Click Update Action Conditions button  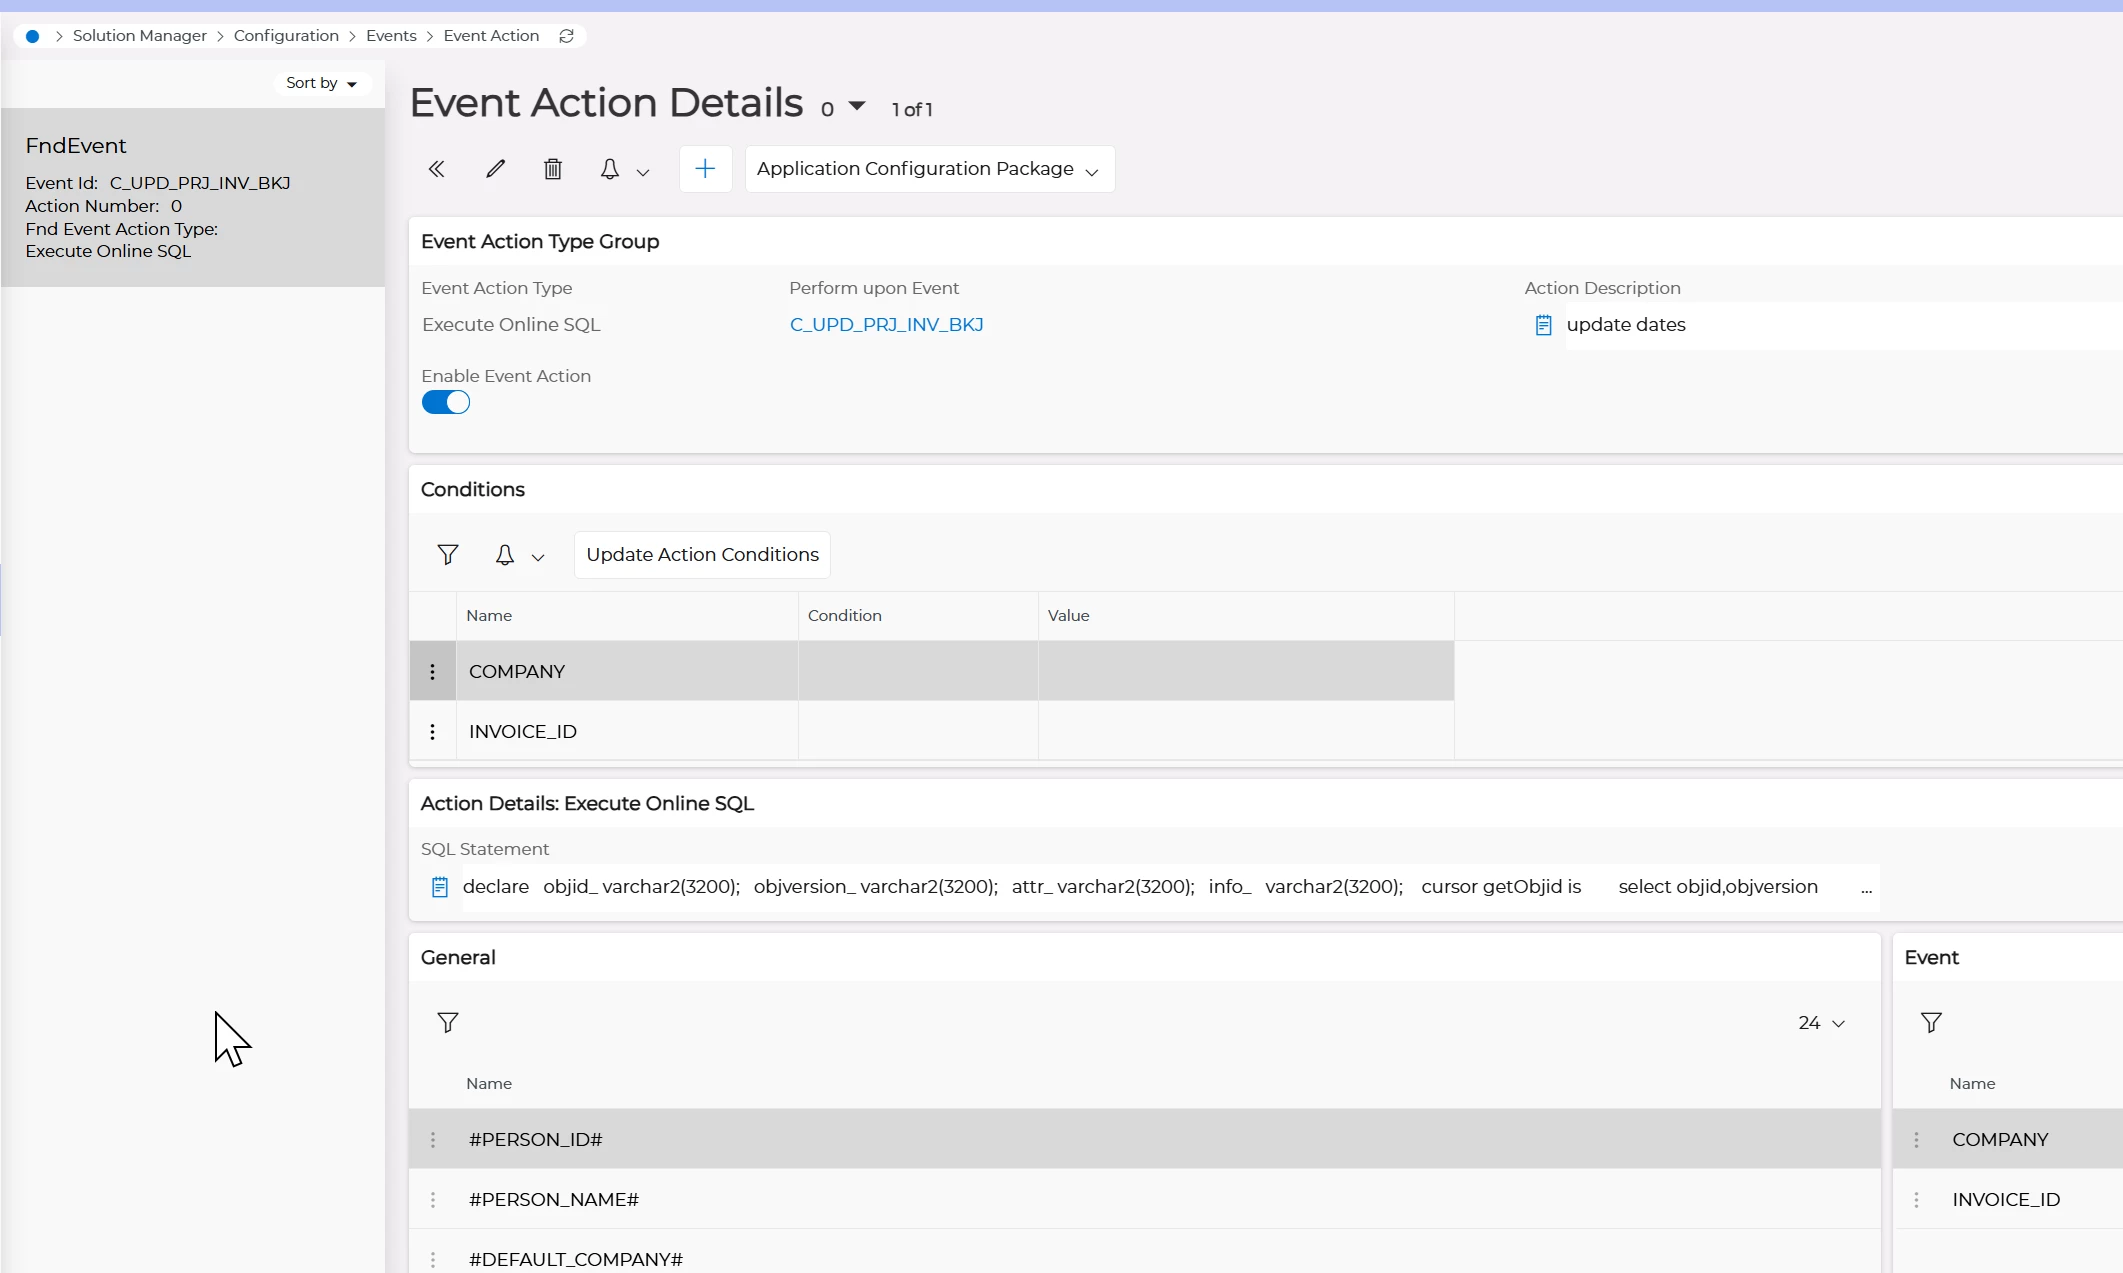(702, 555)
